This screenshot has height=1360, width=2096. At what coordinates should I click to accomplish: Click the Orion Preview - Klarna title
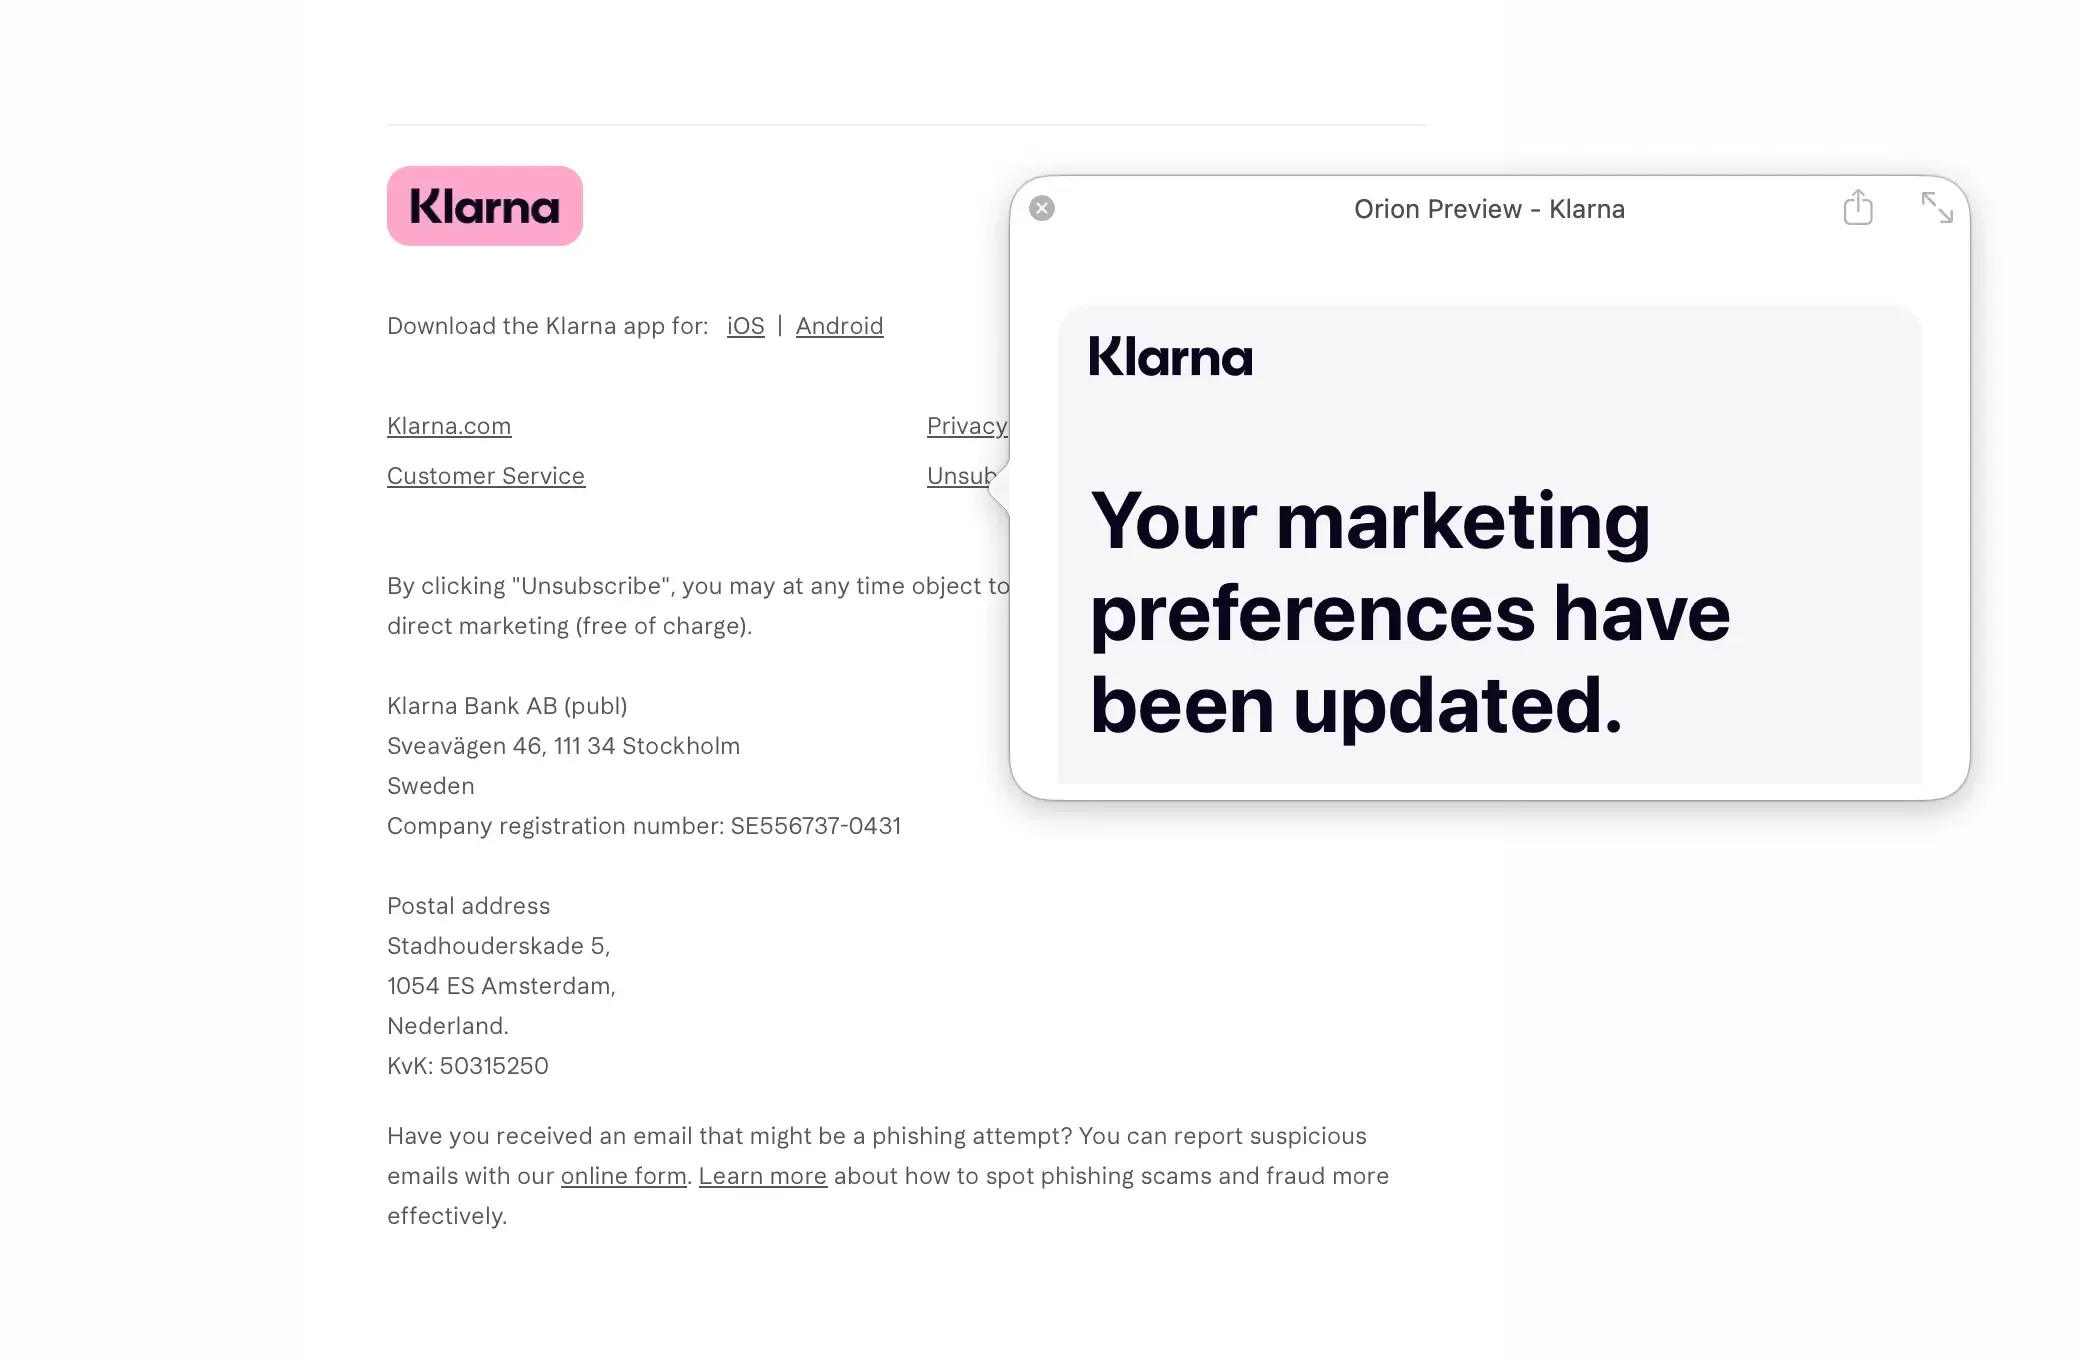click(1489, 209)
